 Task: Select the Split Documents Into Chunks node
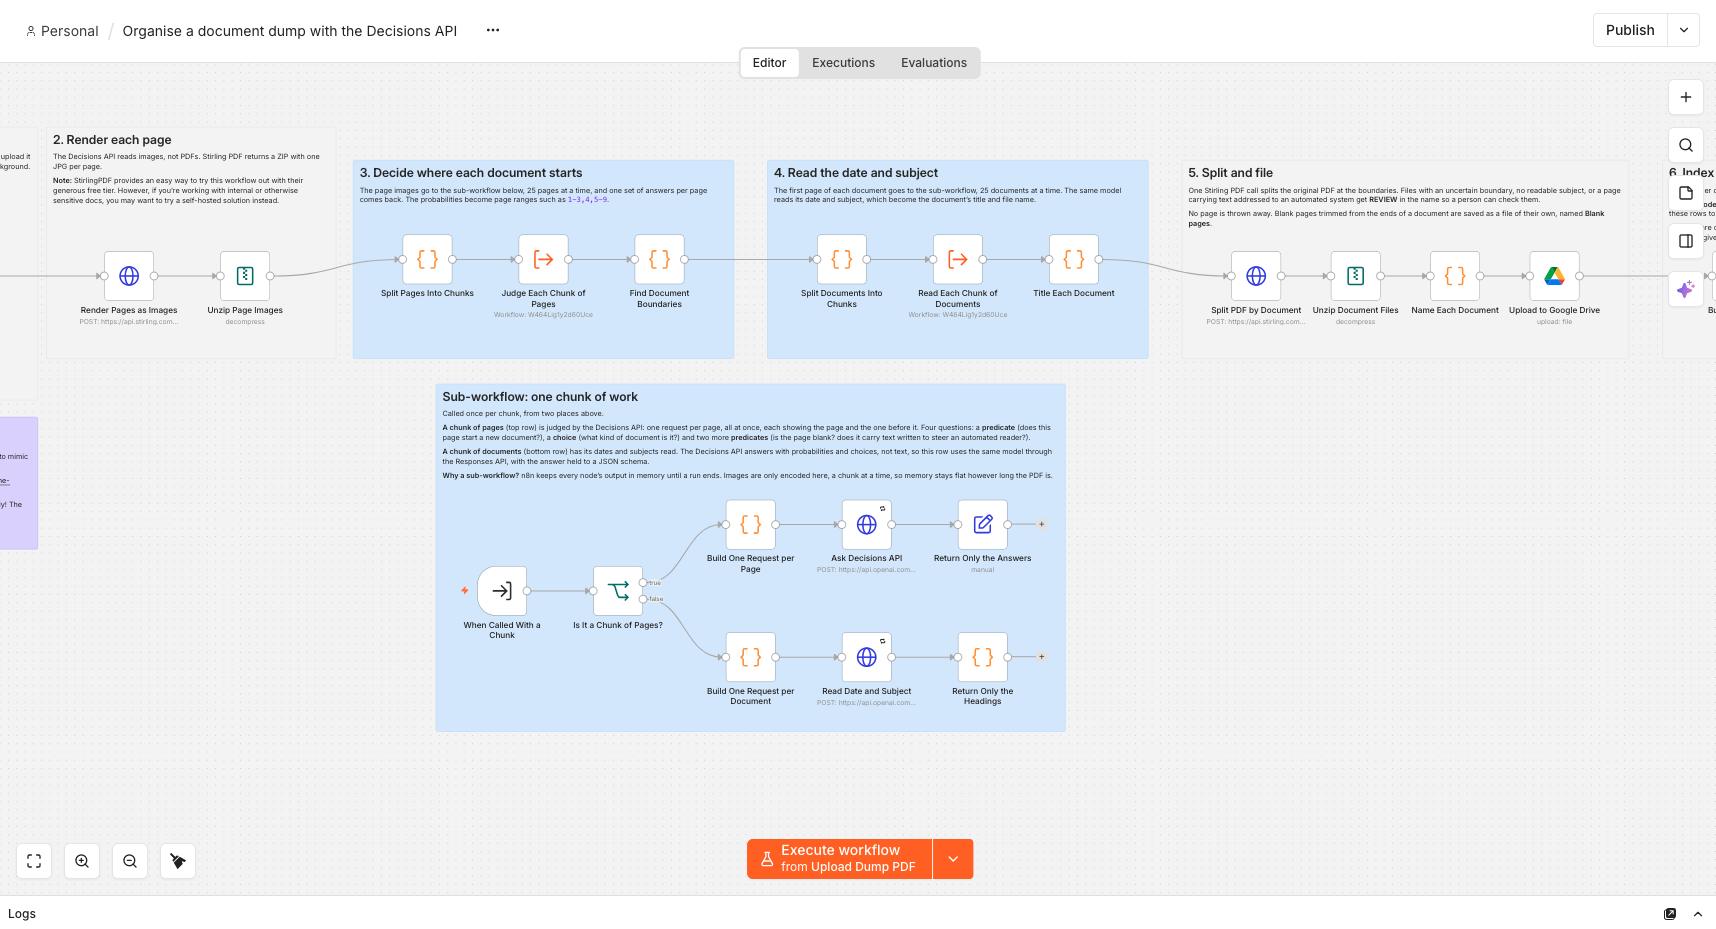coord(842,259)
